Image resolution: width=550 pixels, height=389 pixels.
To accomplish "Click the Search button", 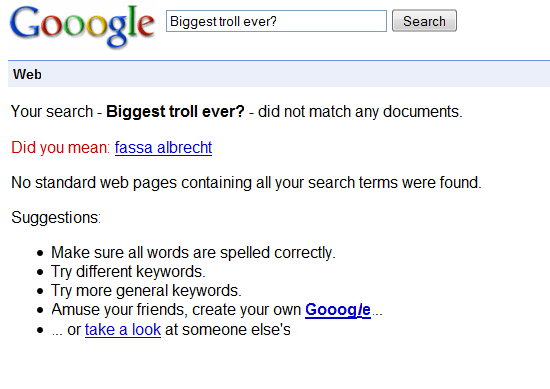I will point(424,21).
